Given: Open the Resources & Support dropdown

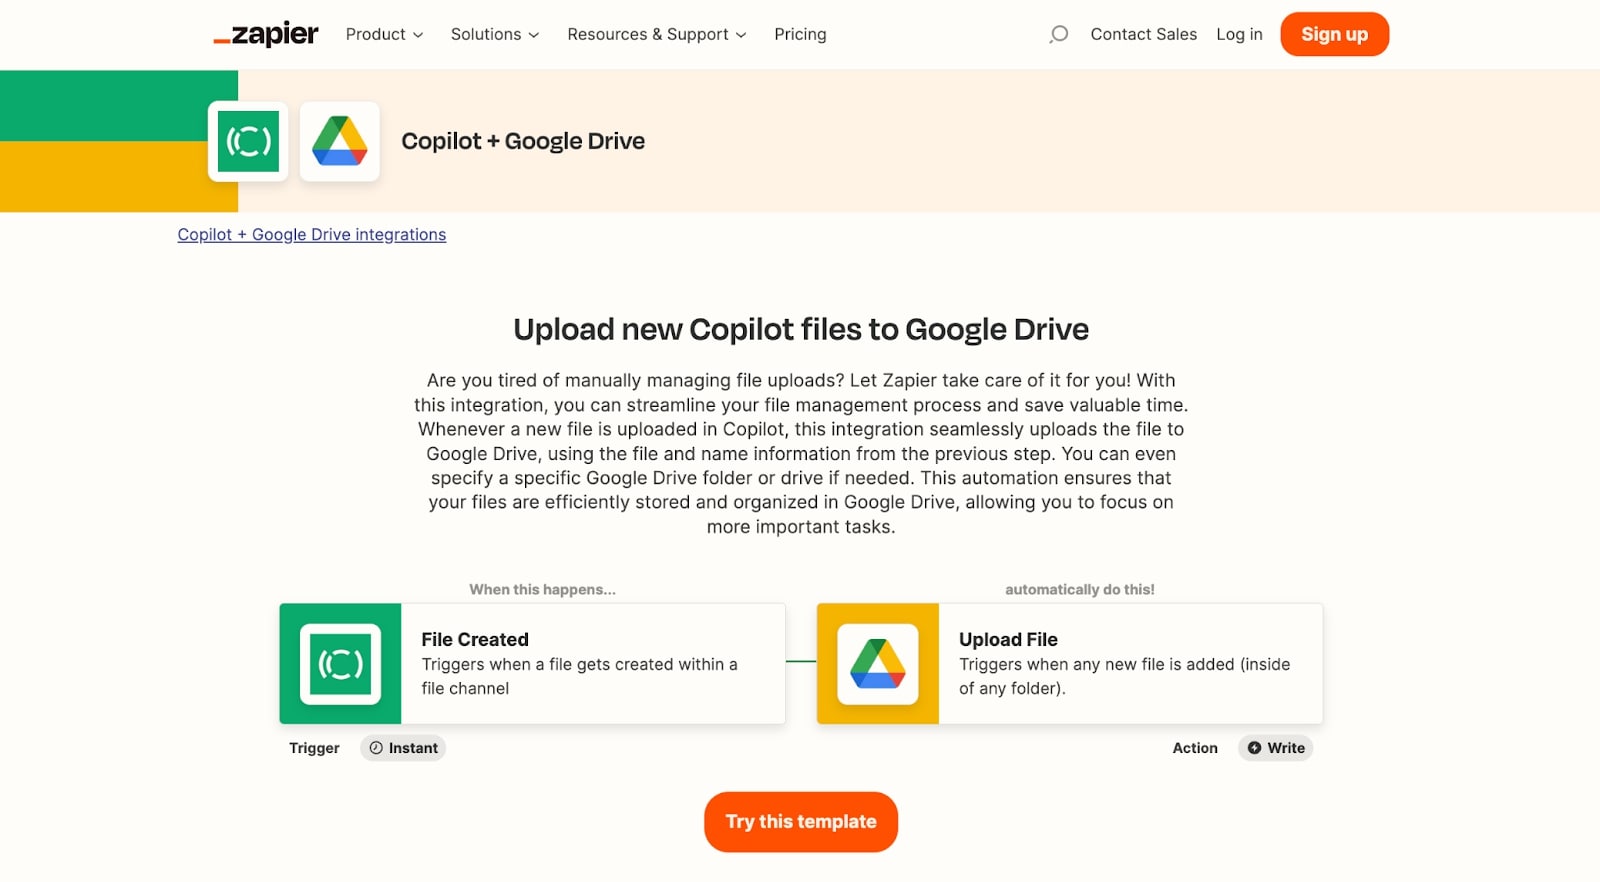Looking at the screenshot, I should click(x=656, y=34).
